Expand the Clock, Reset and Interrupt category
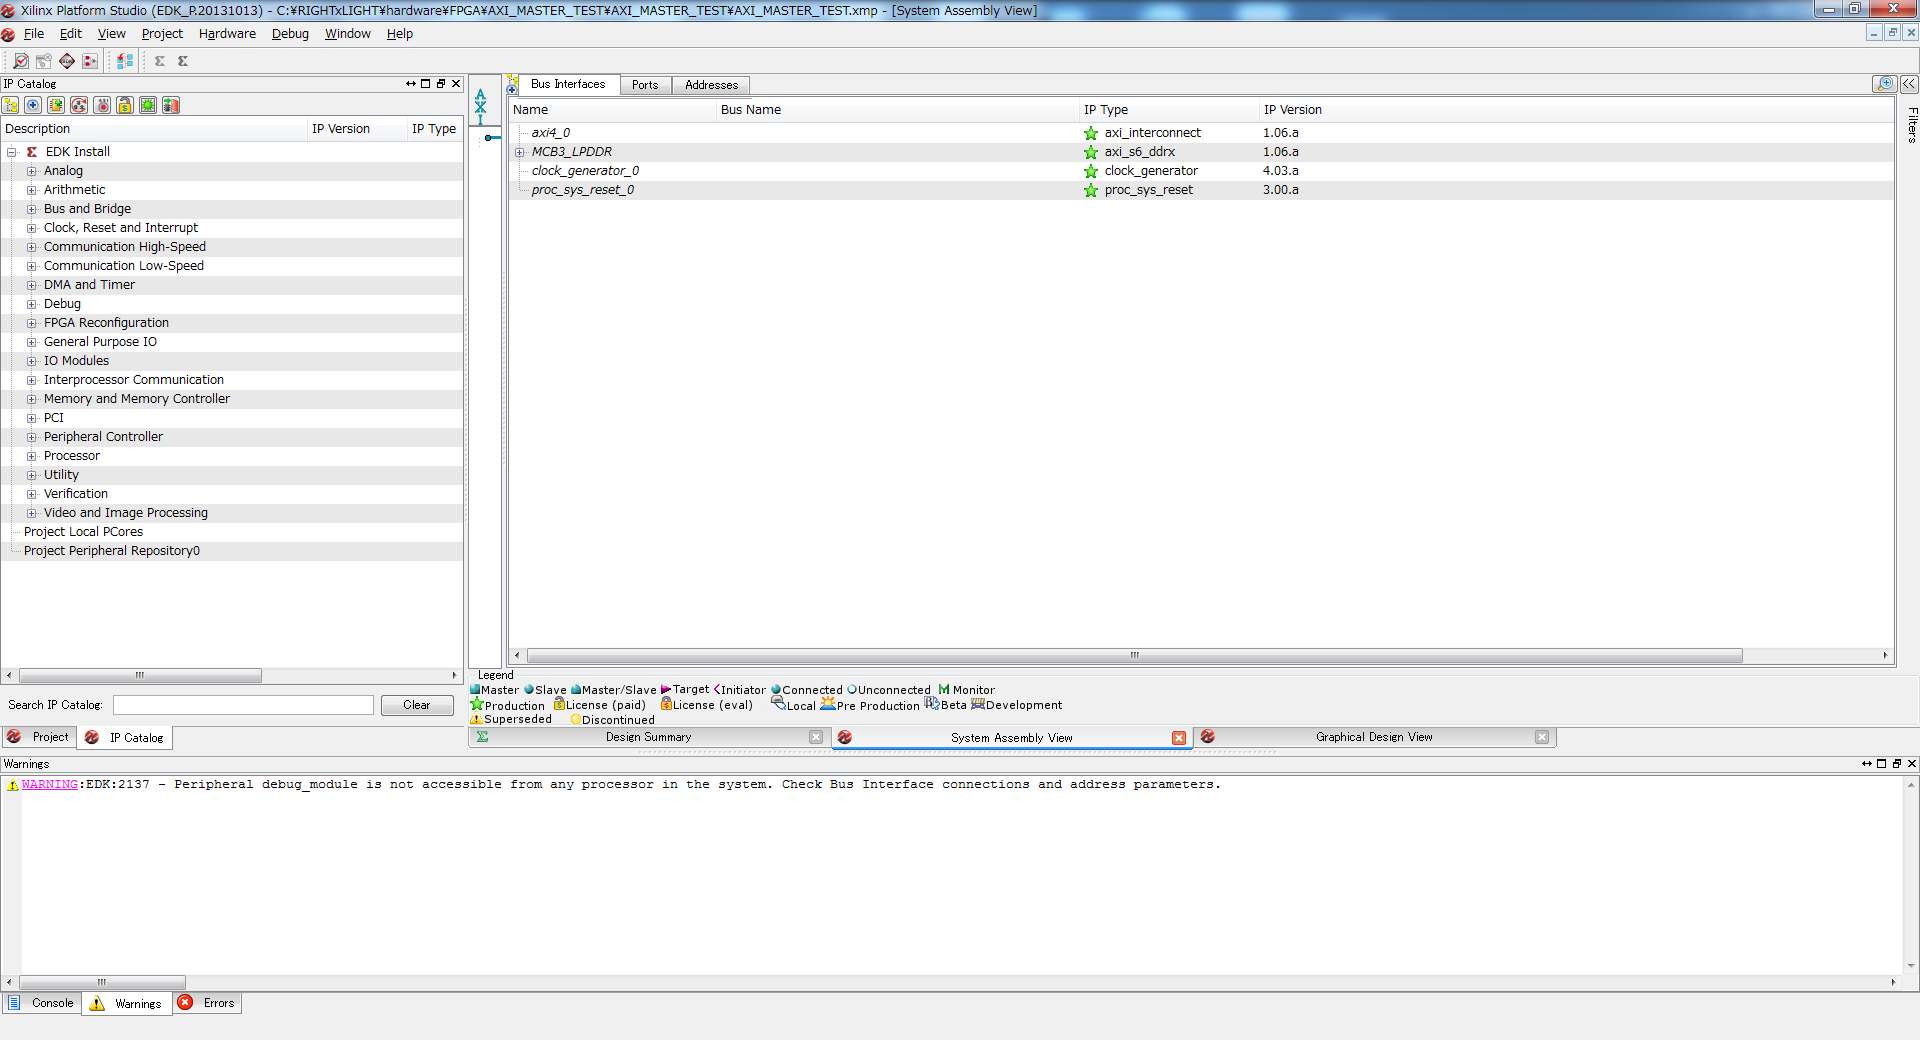 (x=31, y=228)
